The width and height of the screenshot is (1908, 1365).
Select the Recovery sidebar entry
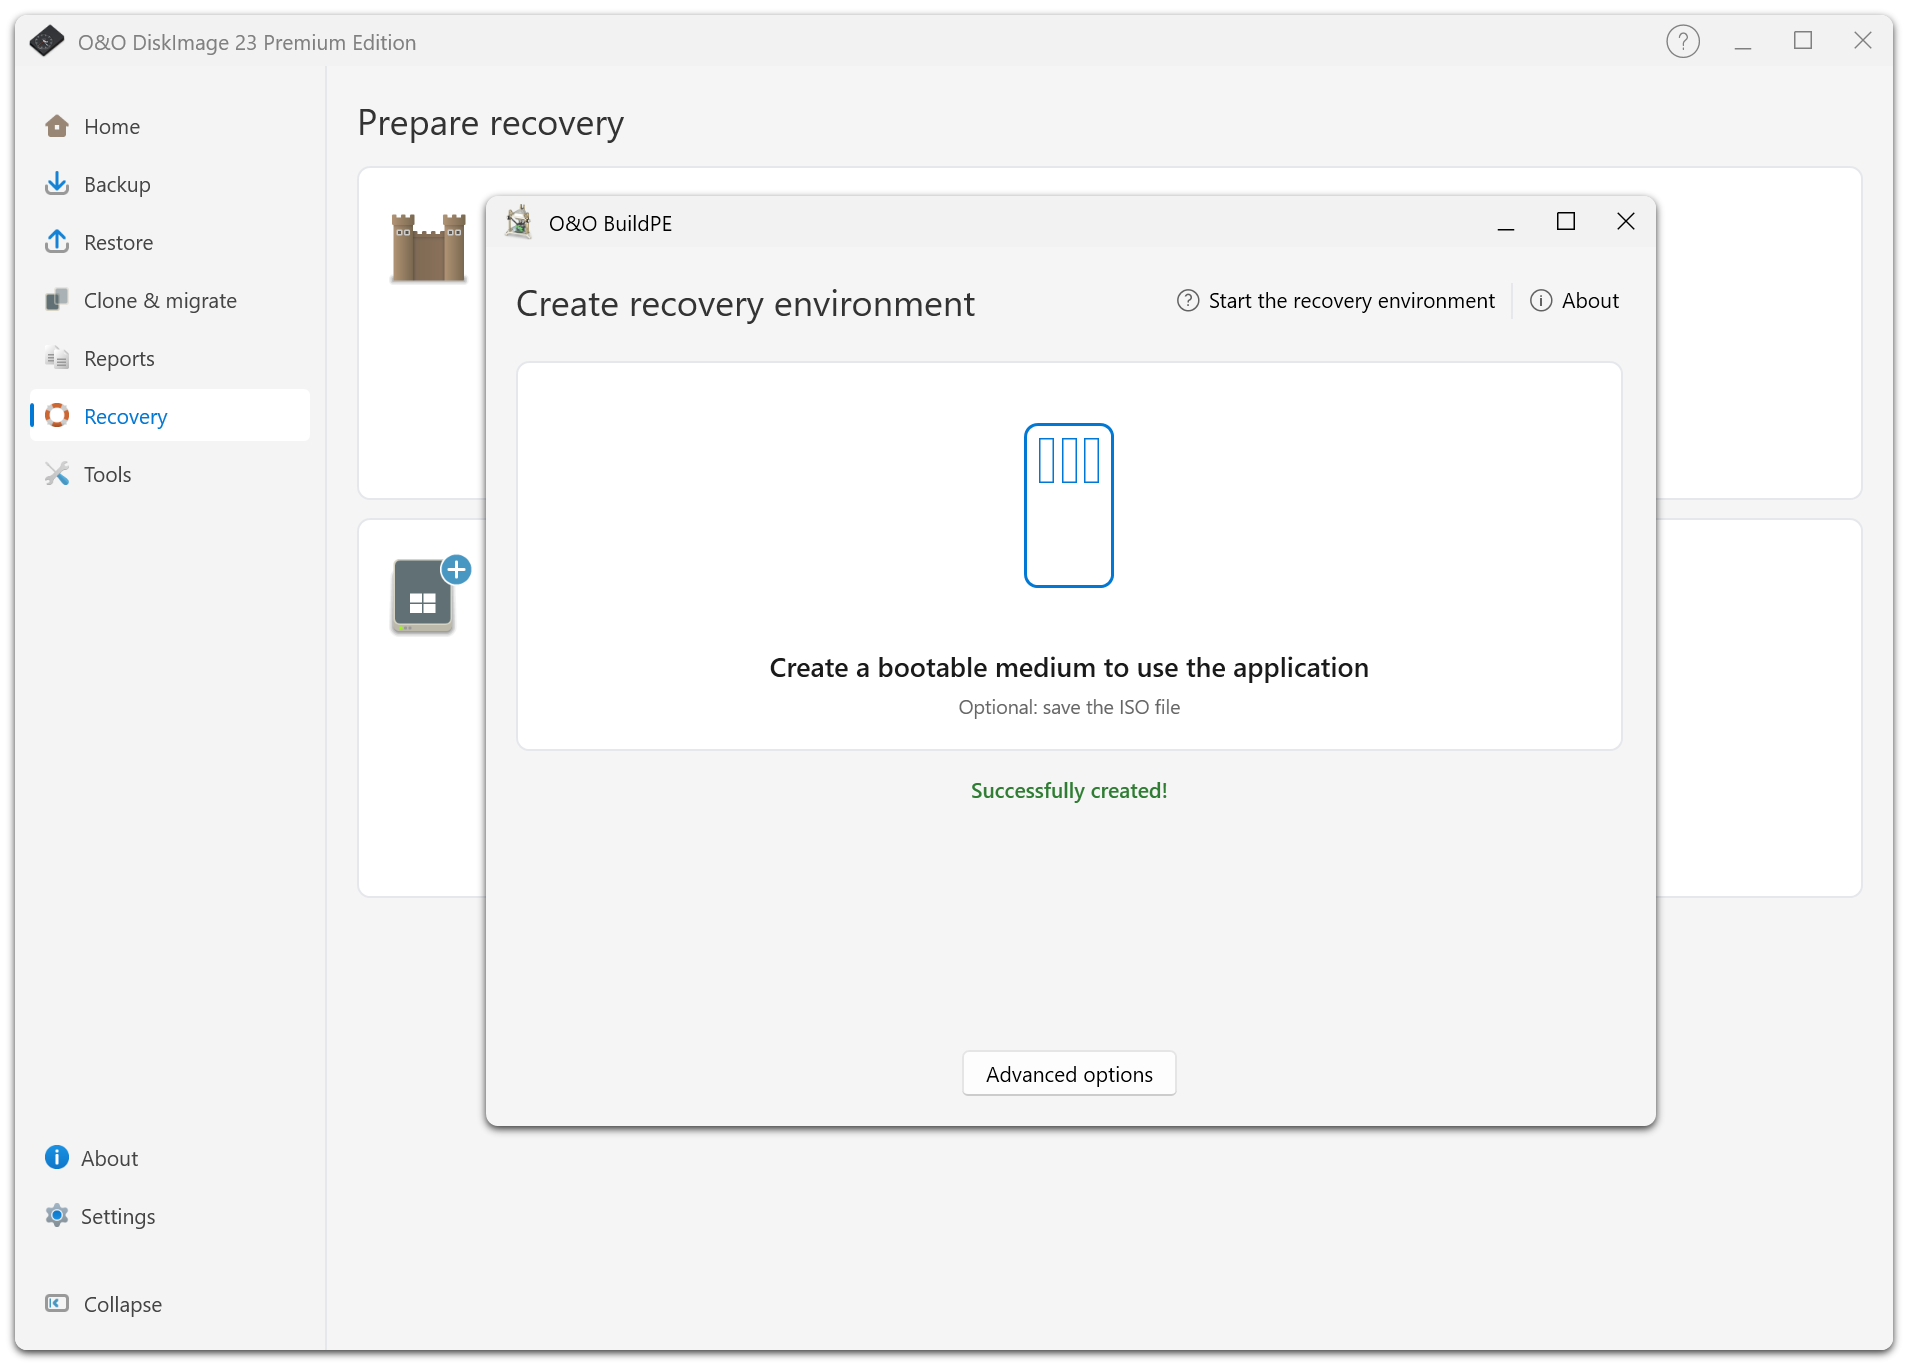coord(170,416)
